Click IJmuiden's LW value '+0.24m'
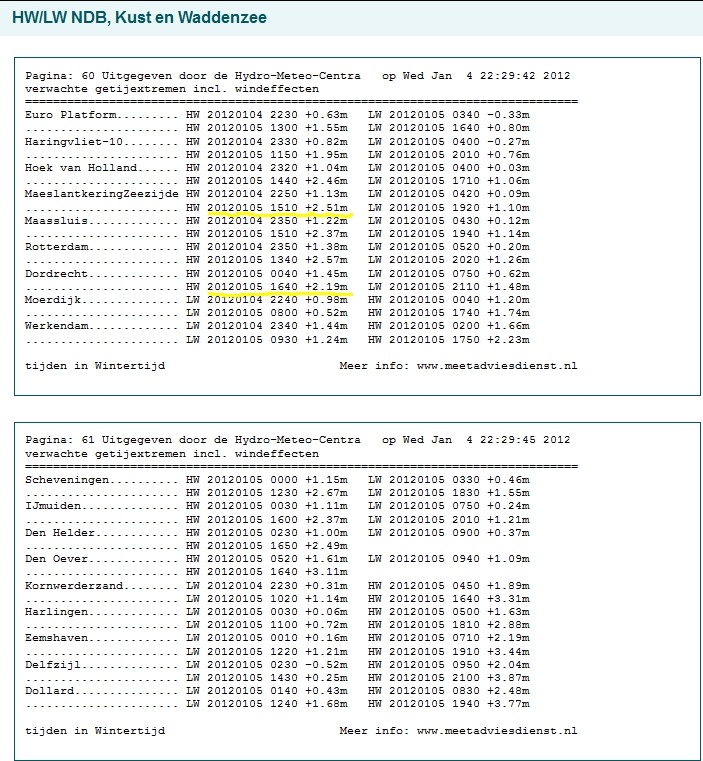Screen dimensions: 703x761 [508, 506]
